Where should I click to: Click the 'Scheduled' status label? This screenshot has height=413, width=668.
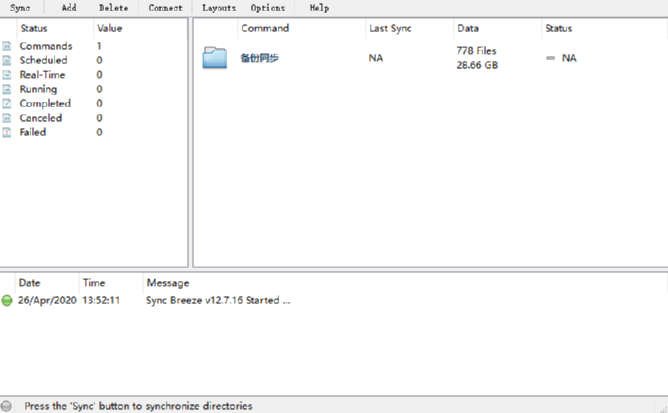point(43,60)
